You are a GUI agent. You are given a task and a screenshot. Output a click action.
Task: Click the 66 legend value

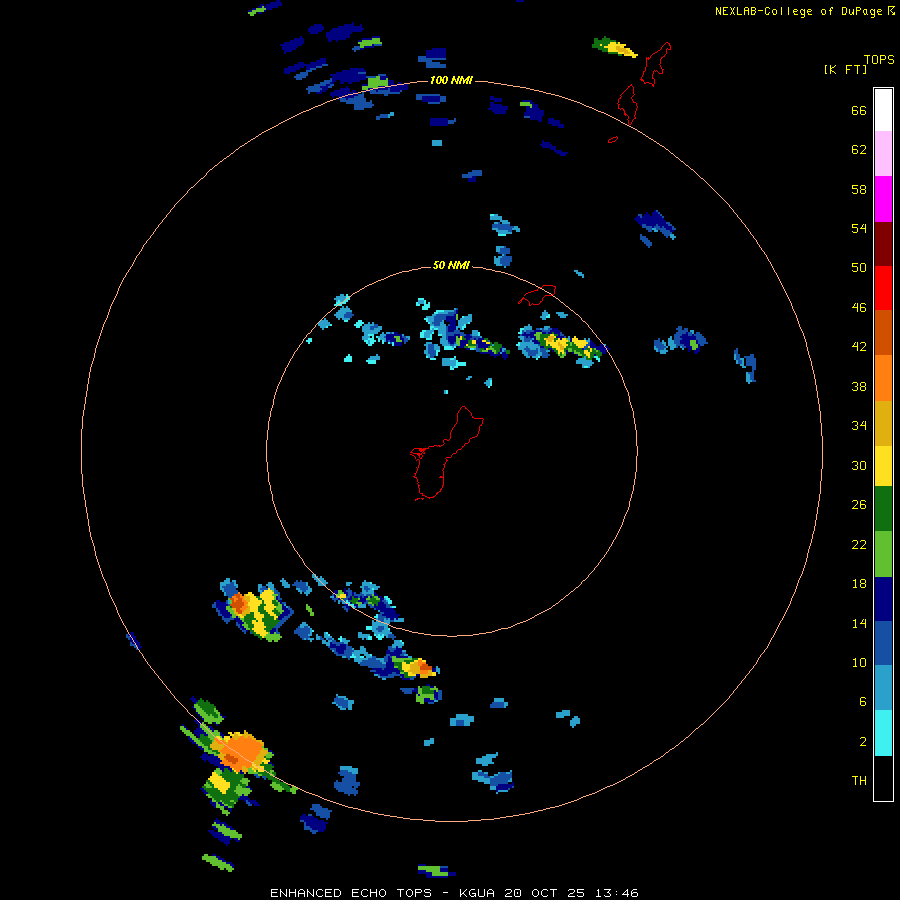tap(859, 111)
